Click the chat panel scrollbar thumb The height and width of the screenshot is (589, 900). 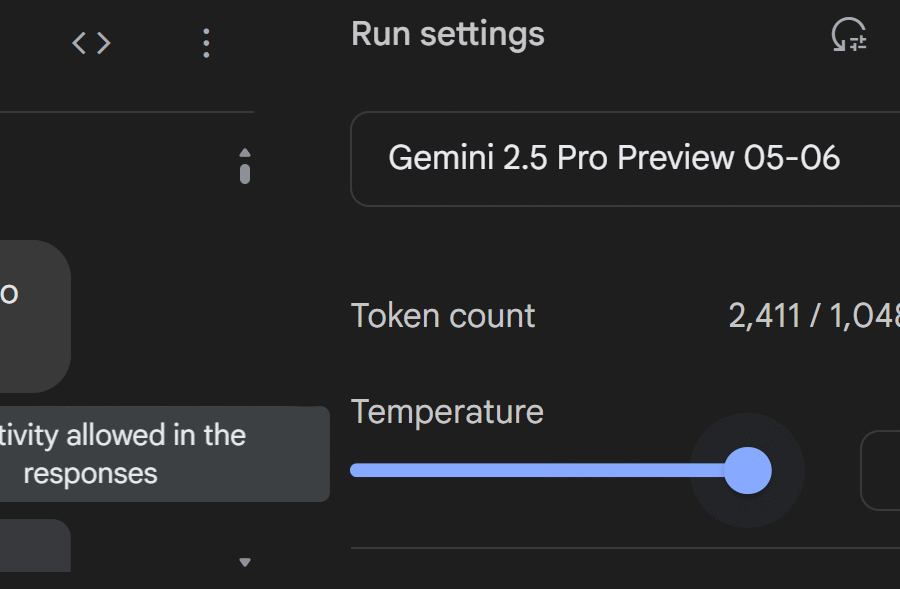245,172
